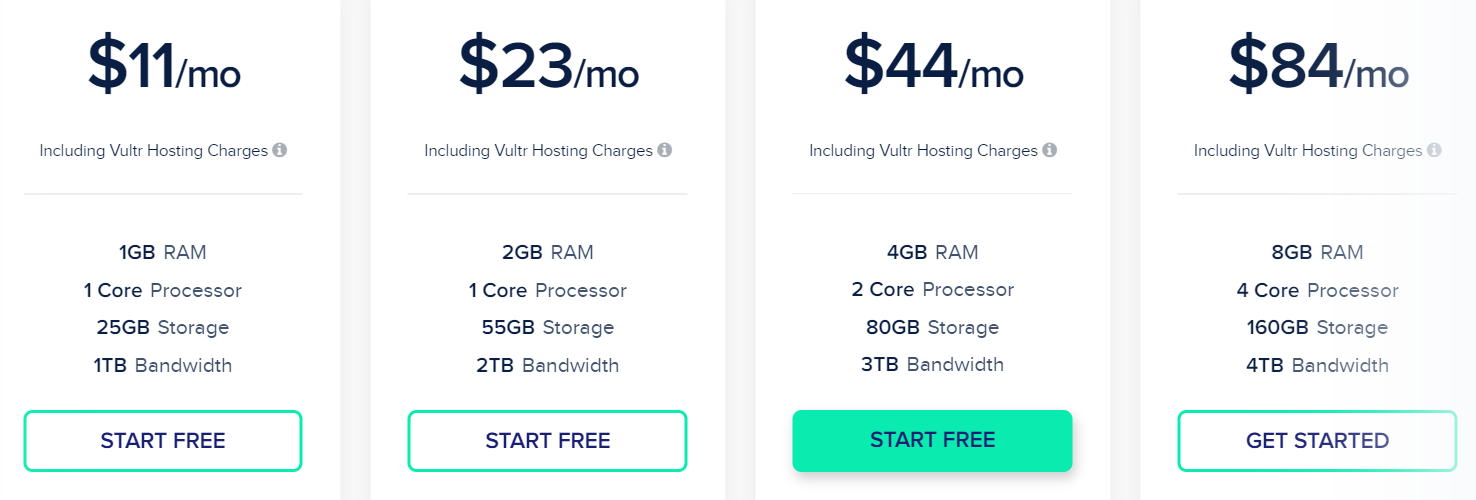Click info icon on the $23/mo plan

[665, 150]
